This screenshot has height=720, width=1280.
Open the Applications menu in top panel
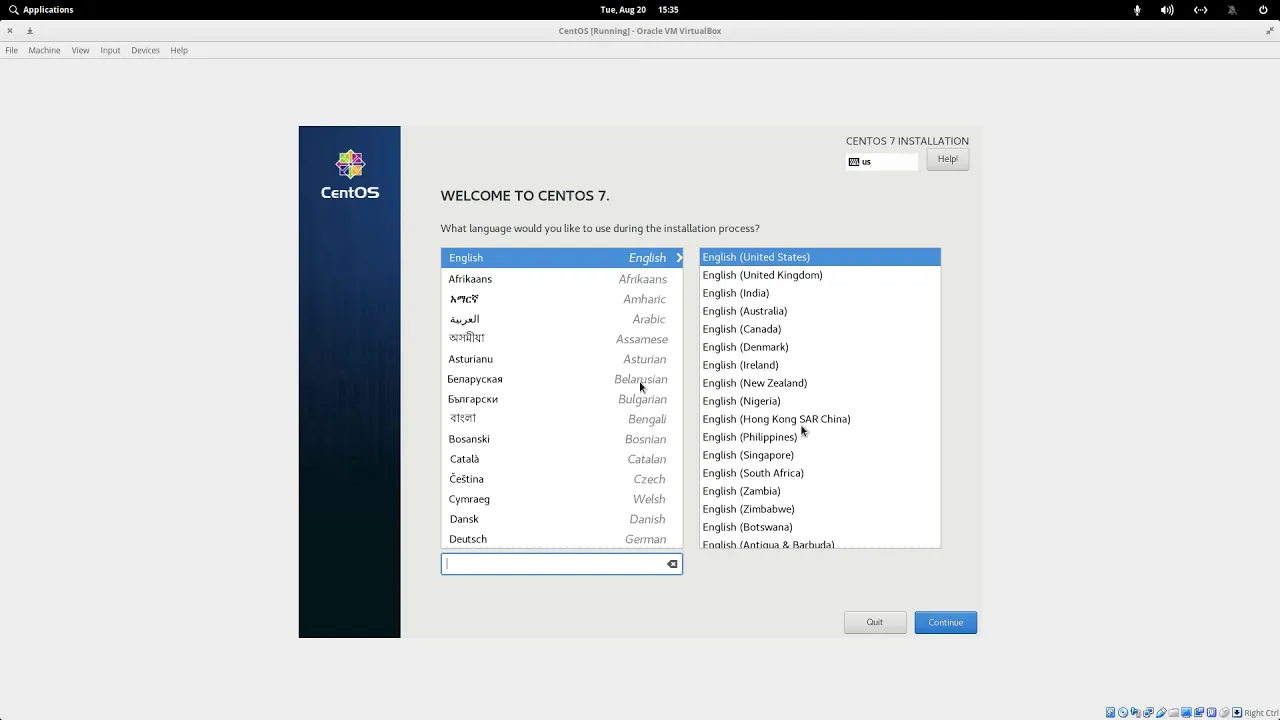click(x=40, y=9)
